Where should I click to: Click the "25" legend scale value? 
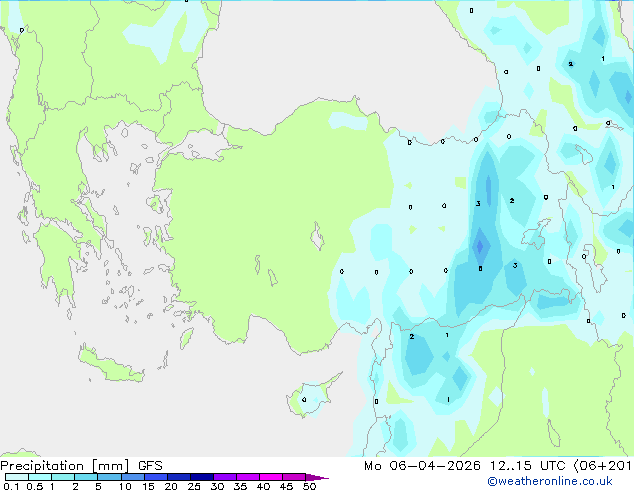coord(194,486)
